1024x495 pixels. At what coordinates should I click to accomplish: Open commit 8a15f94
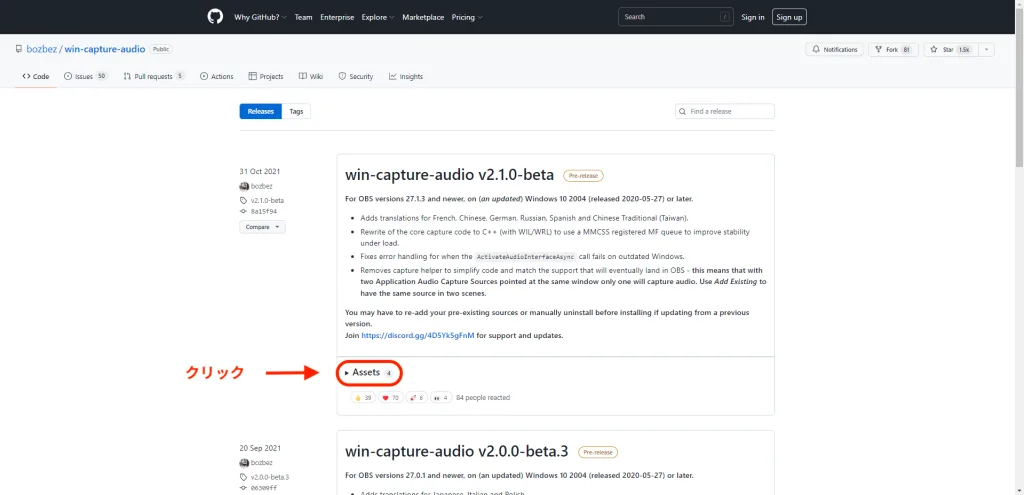click(x=264, y=212)
